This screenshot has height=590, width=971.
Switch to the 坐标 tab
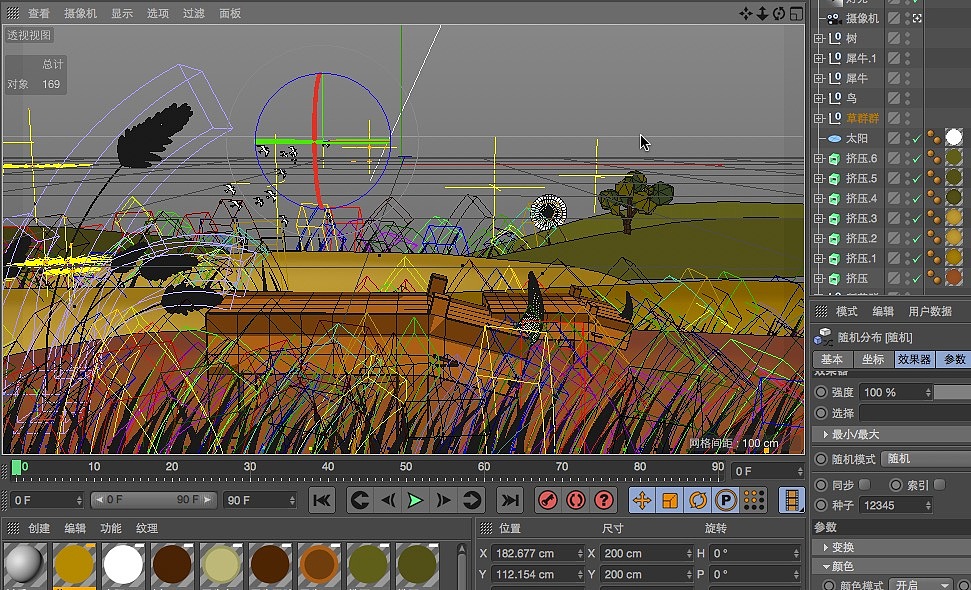873,359
